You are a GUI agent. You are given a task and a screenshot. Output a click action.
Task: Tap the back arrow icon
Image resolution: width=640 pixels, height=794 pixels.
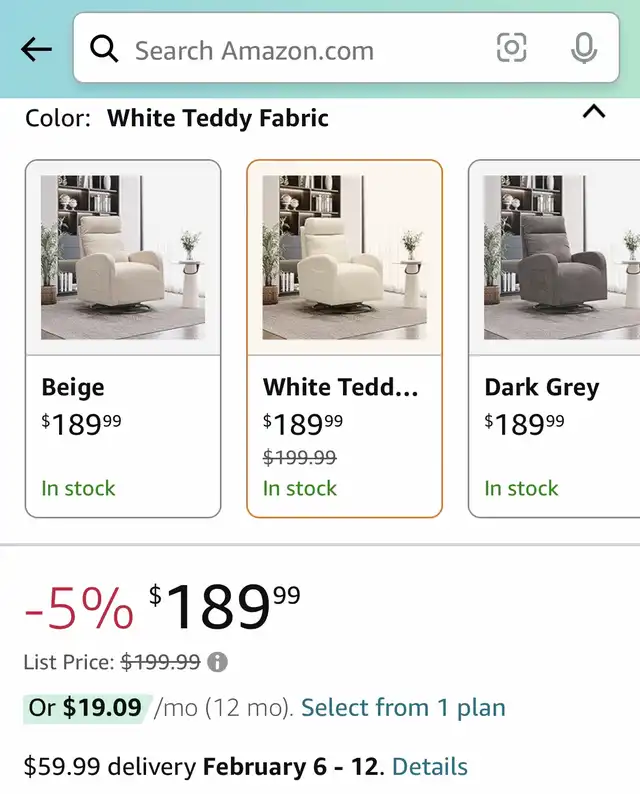36,49
